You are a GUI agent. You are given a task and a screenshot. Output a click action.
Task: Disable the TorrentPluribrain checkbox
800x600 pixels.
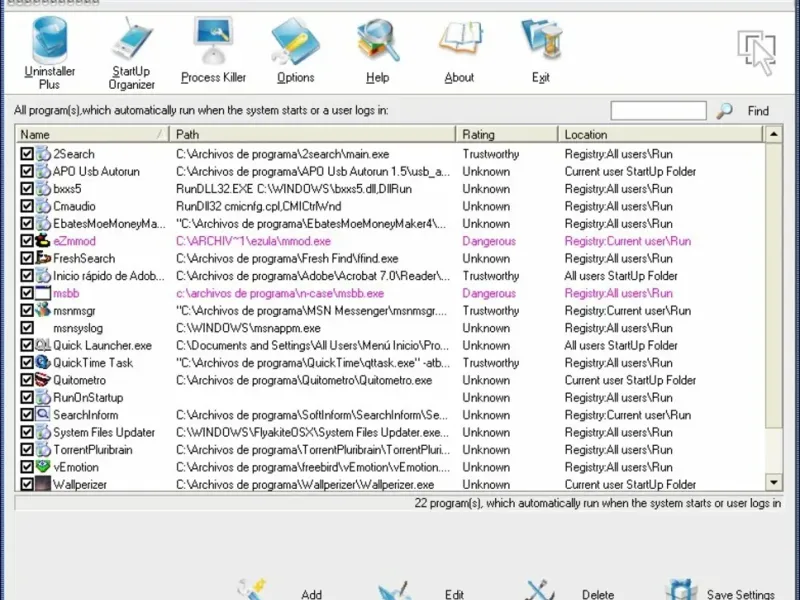[x=27, y=449]
